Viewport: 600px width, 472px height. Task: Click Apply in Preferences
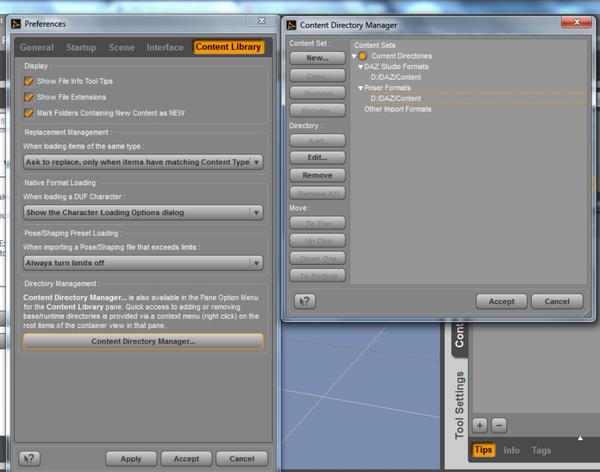coord(131,459)
